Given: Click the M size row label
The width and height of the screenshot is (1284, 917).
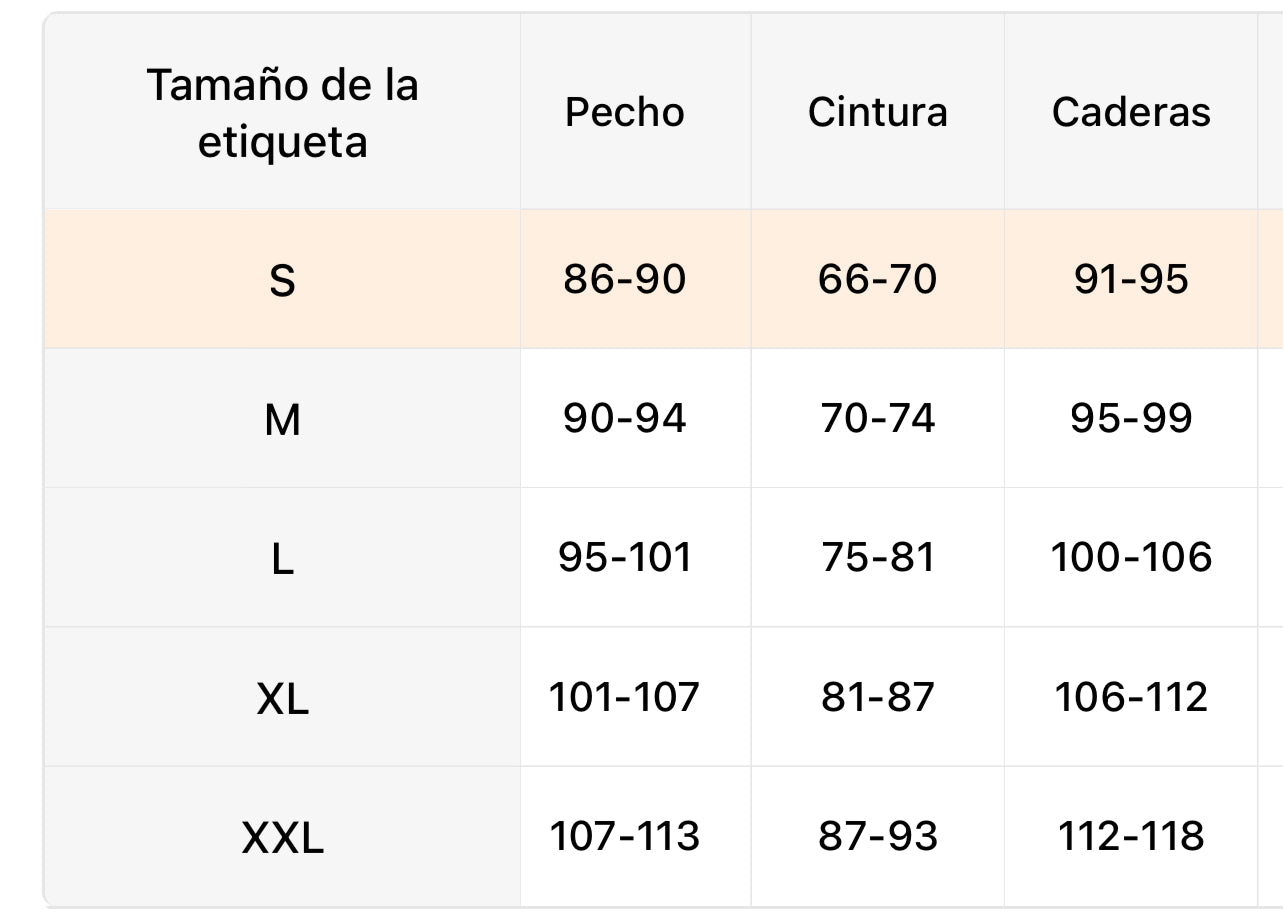Looking at the screenshot, I should coord(282,420).
